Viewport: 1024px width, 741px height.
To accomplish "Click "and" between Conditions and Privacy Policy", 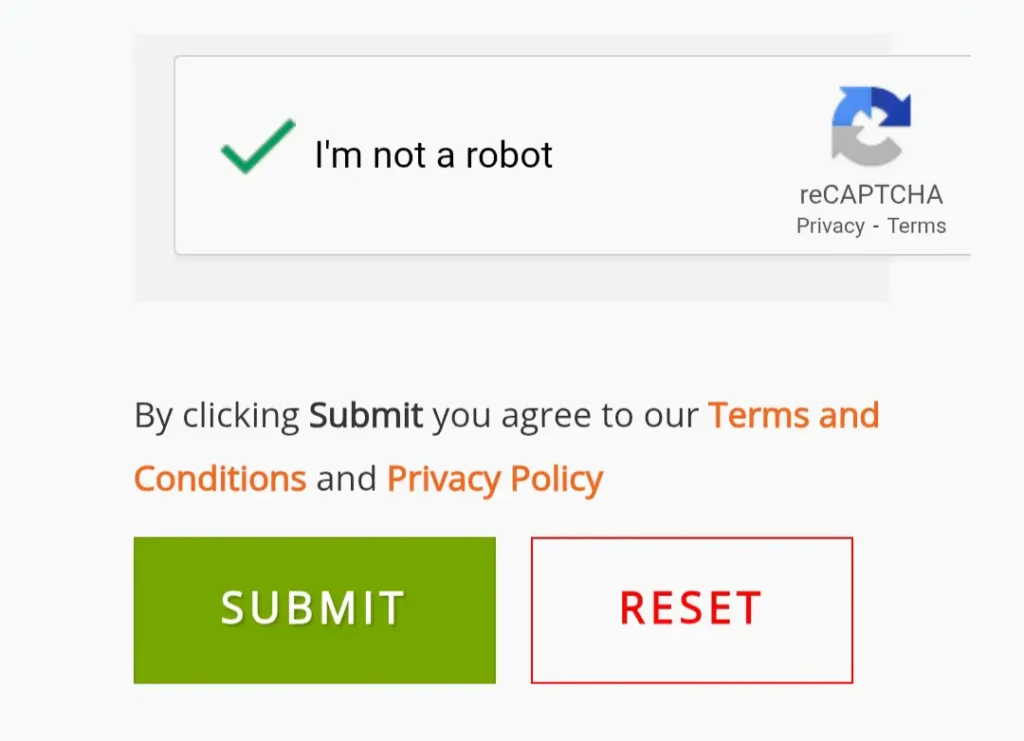I will click(x=346, y=479).
